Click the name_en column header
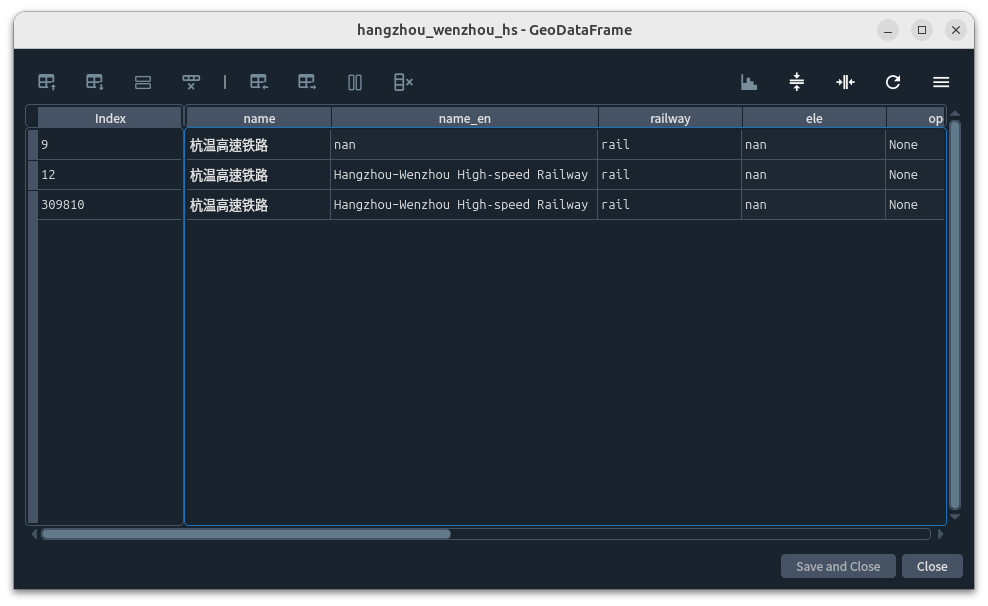Image resolution: width=988 pixels, height=606 pixels. coord(464,118)
